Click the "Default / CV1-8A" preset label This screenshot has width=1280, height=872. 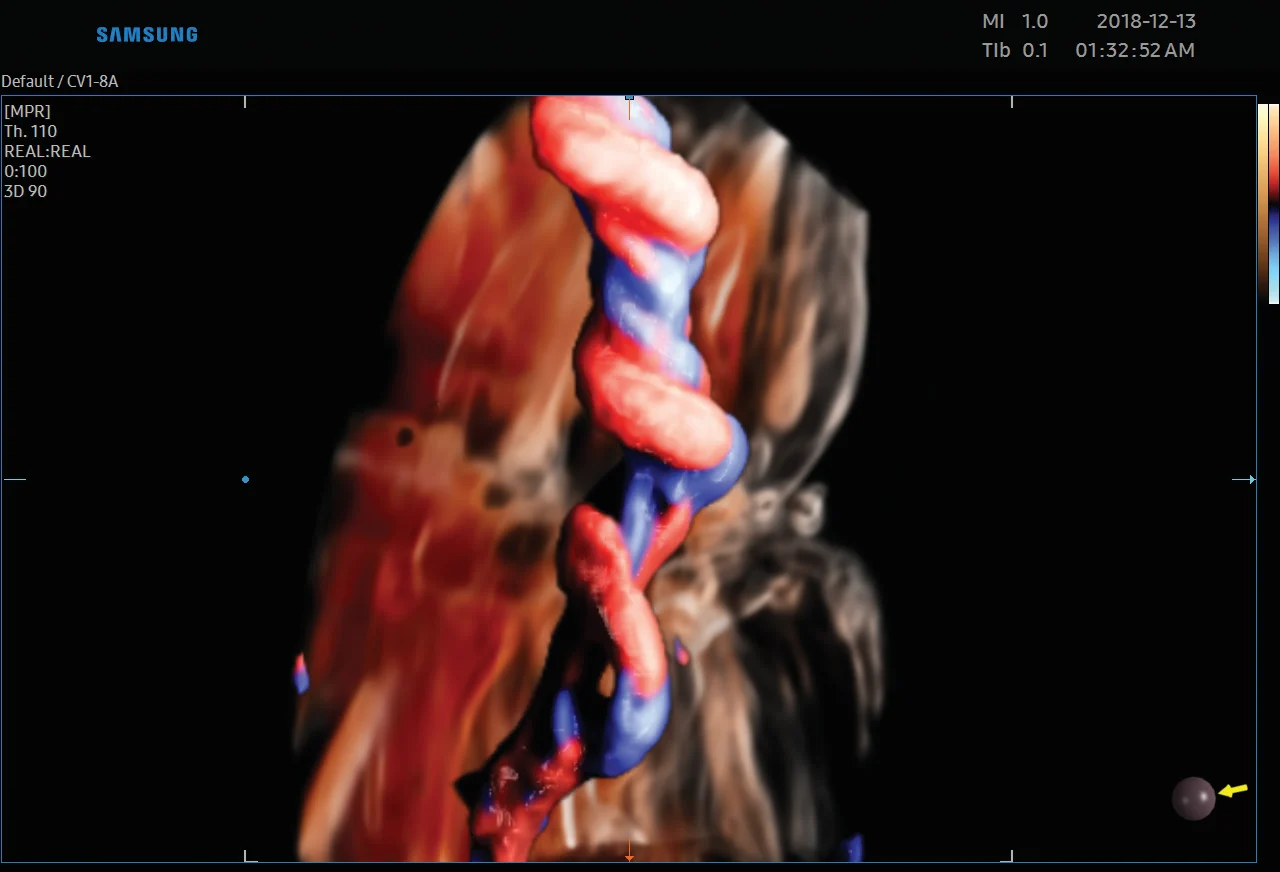point(60,81)
